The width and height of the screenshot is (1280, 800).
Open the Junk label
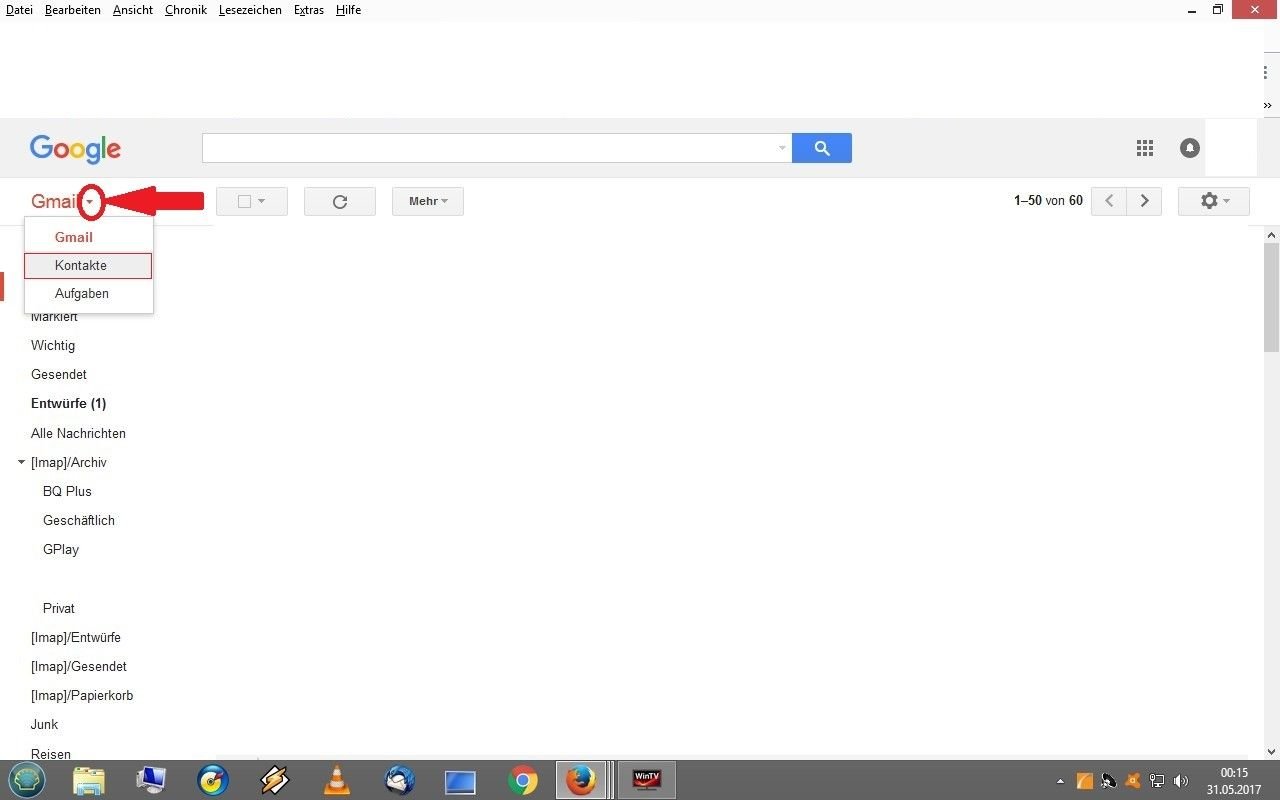coord(45,724)
